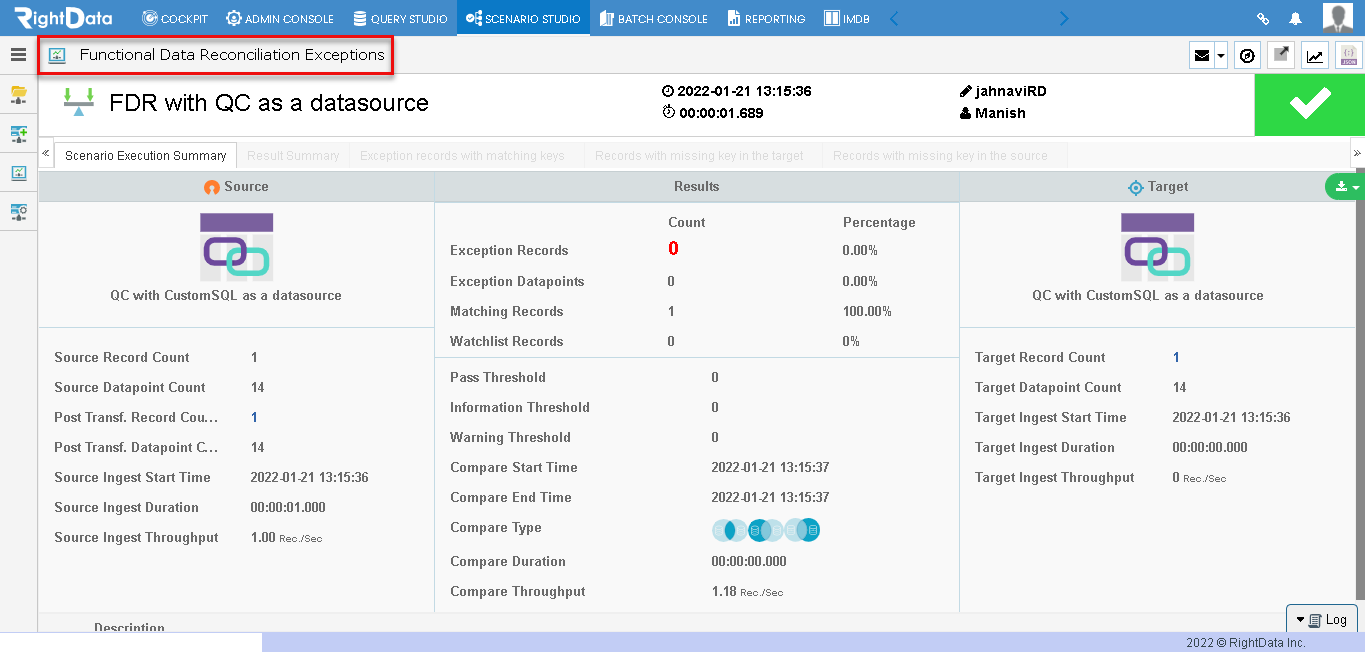The width and height of the screenshot is (1365, 652).
Task: Open the trend line chart icon
Action: [1315, 56]
